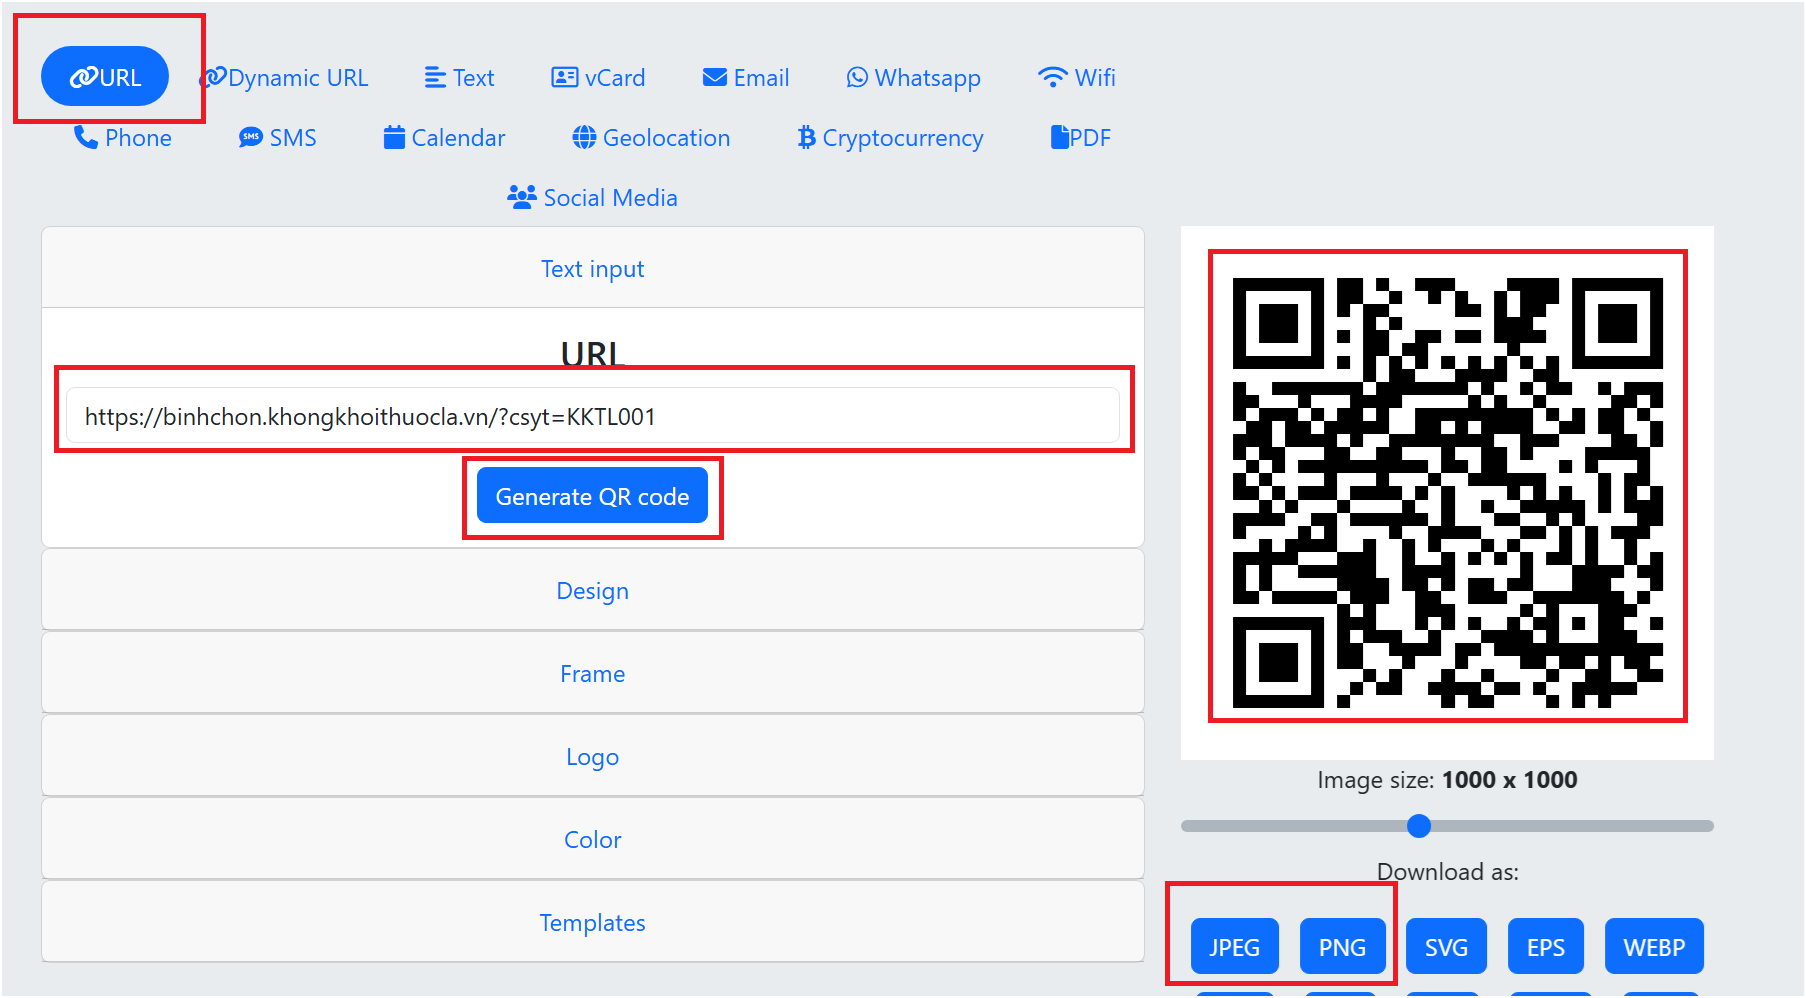Choose the Cryptocurrency QR type
The height and width of the screenshot is (998, 1806).
(890, 138)
